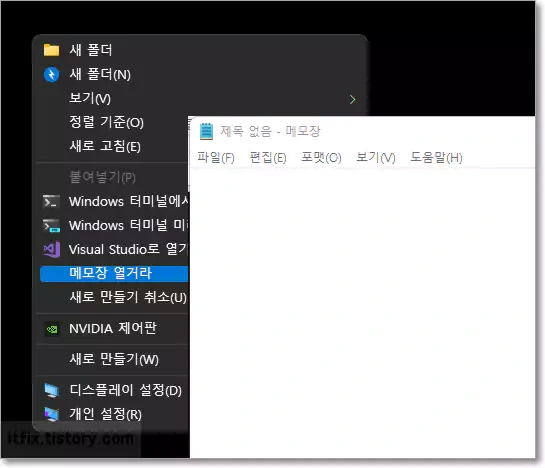Image resolution: width=545 pixels, height=468 pixels.
Task: Open Notepad's 보기(V) menu
Action: tap(376, 158)
